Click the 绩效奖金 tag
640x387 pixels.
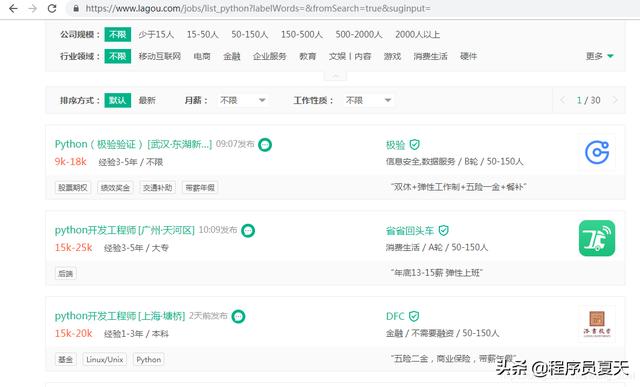click(115, 188)
